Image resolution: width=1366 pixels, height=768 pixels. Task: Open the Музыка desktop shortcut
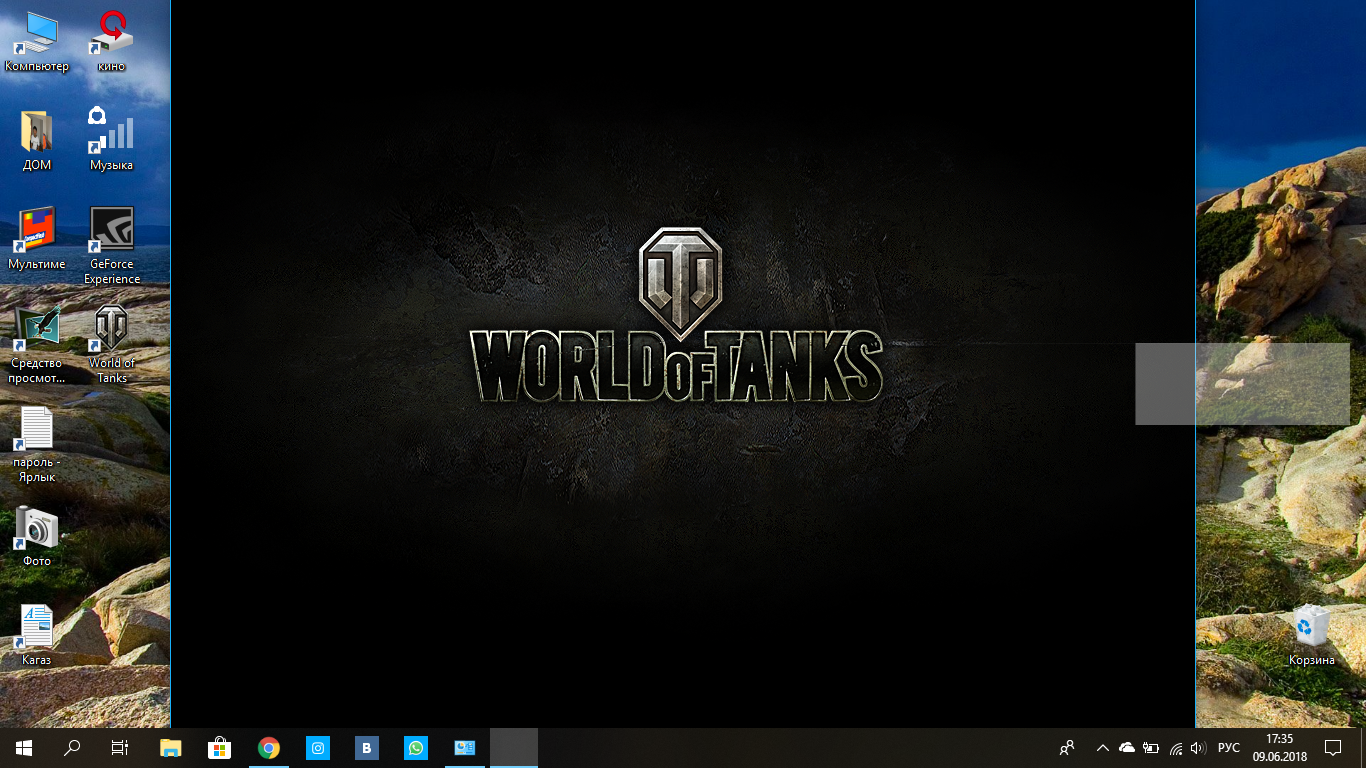click(112, 140)
